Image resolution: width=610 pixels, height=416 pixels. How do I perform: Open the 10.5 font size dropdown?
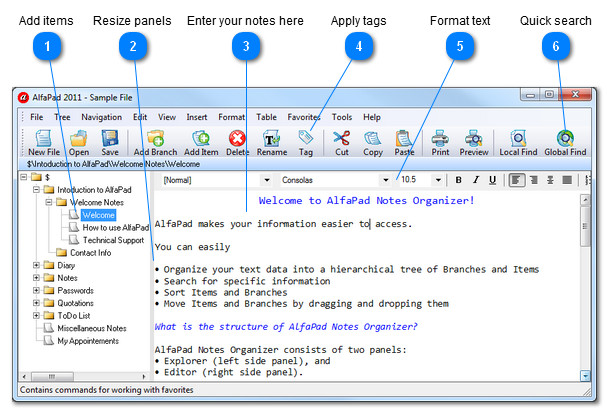438,180
